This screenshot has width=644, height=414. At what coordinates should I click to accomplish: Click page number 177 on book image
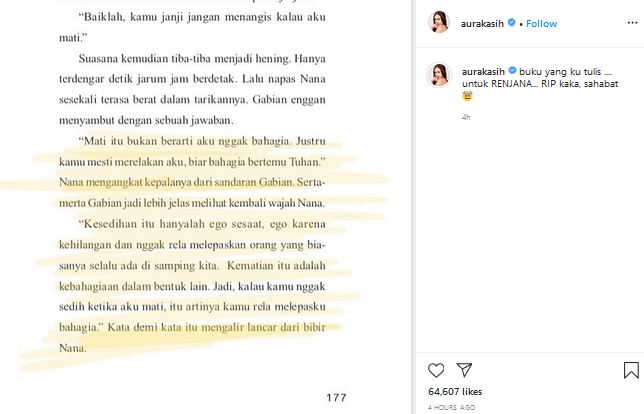[336, 398]
